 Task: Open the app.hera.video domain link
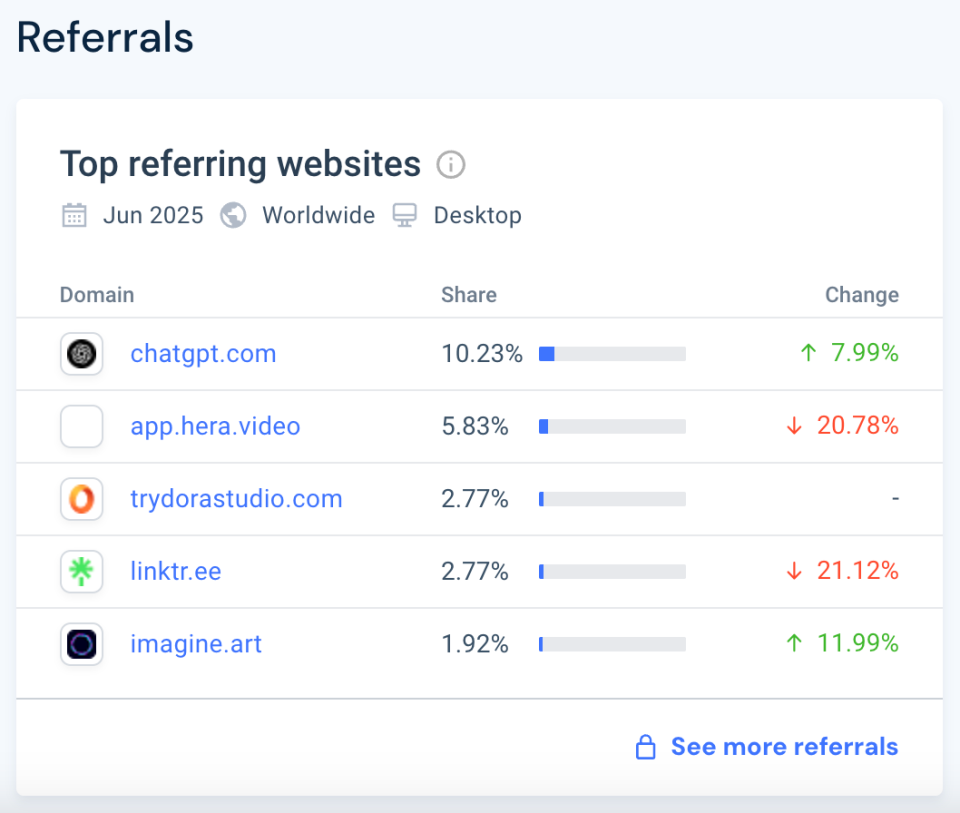coord(215,426)
